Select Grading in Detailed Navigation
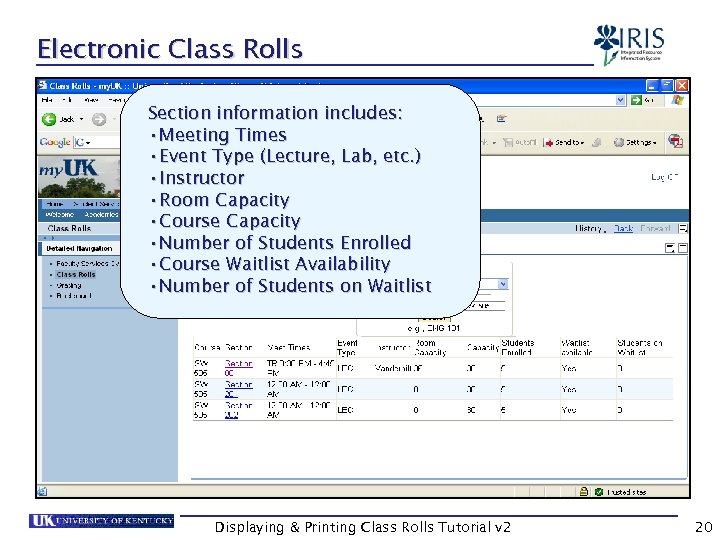Screen dimensions: 720x540 point(69,285)
